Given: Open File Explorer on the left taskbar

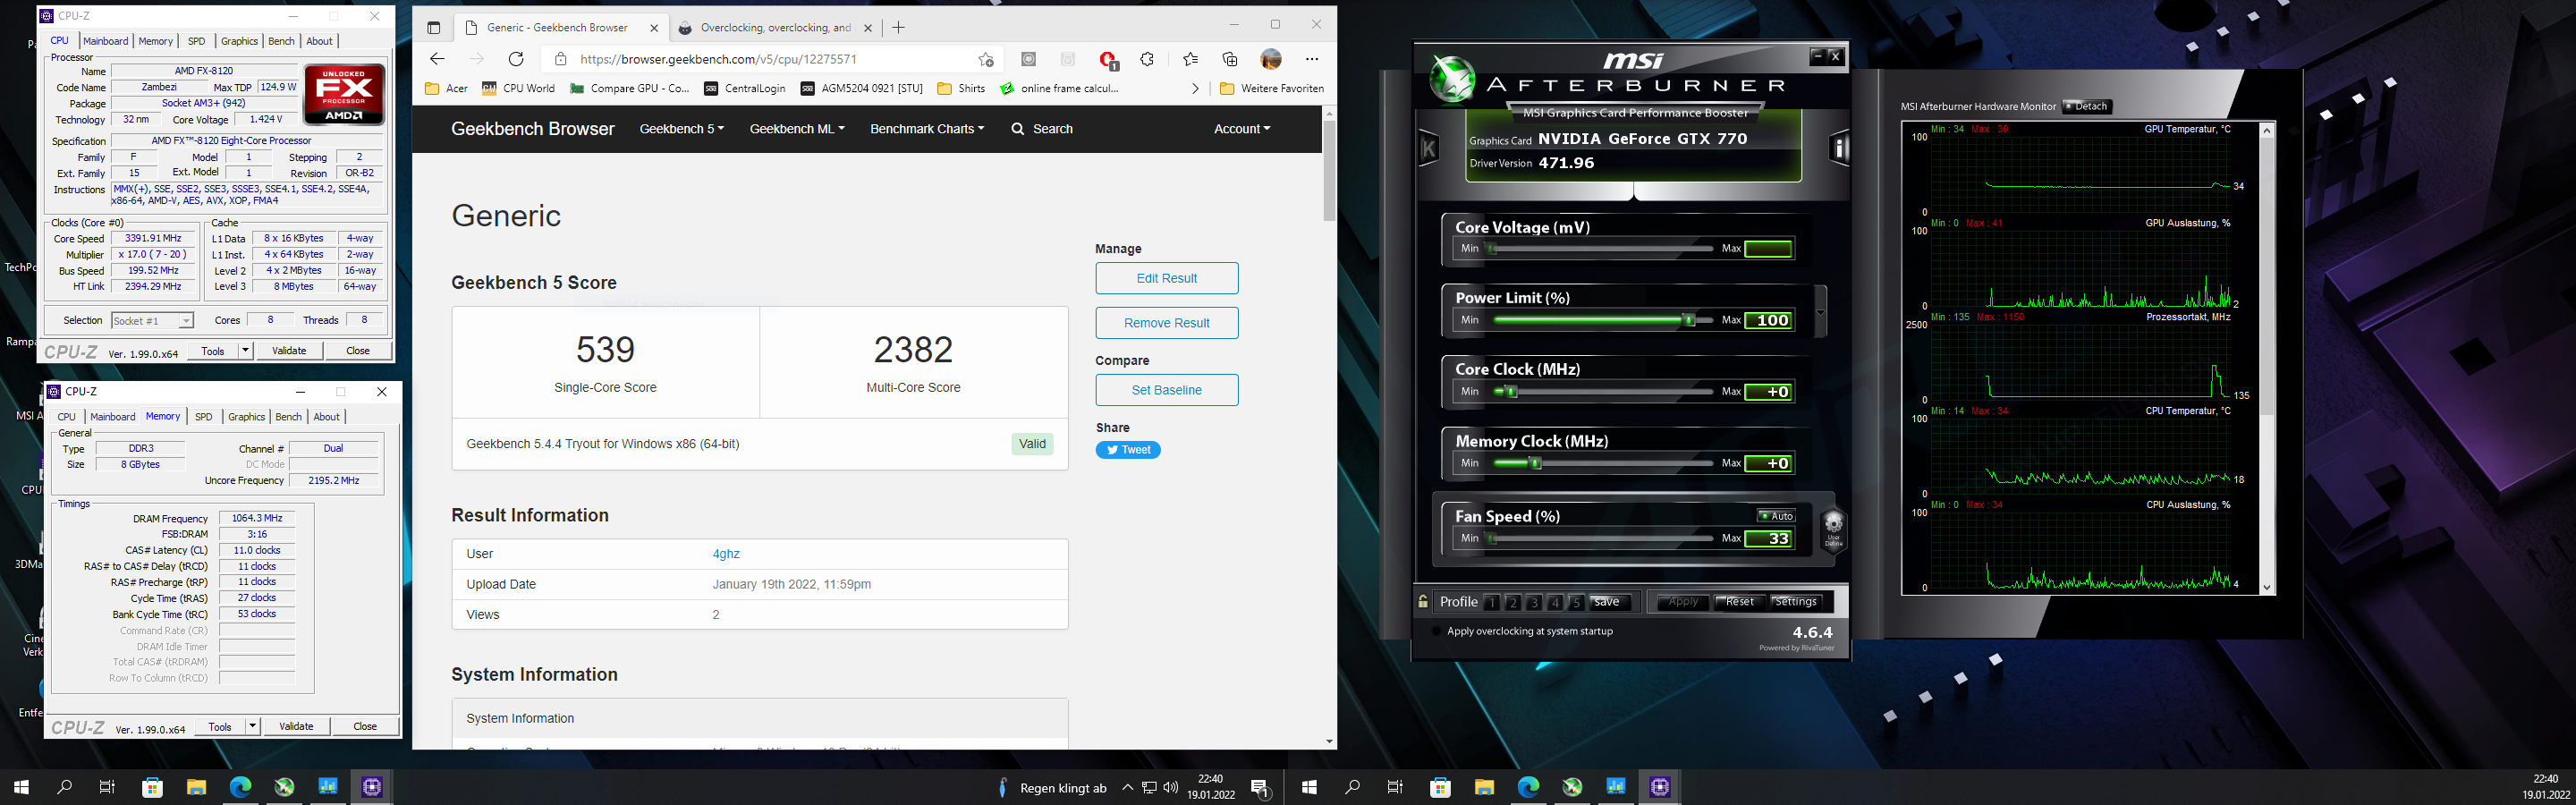Looking at the screenshot, I should coord(196,787).
